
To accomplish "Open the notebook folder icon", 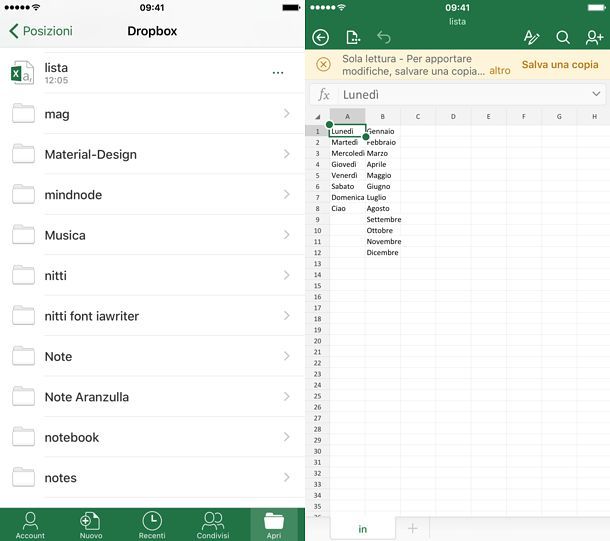I will [23, 437].
